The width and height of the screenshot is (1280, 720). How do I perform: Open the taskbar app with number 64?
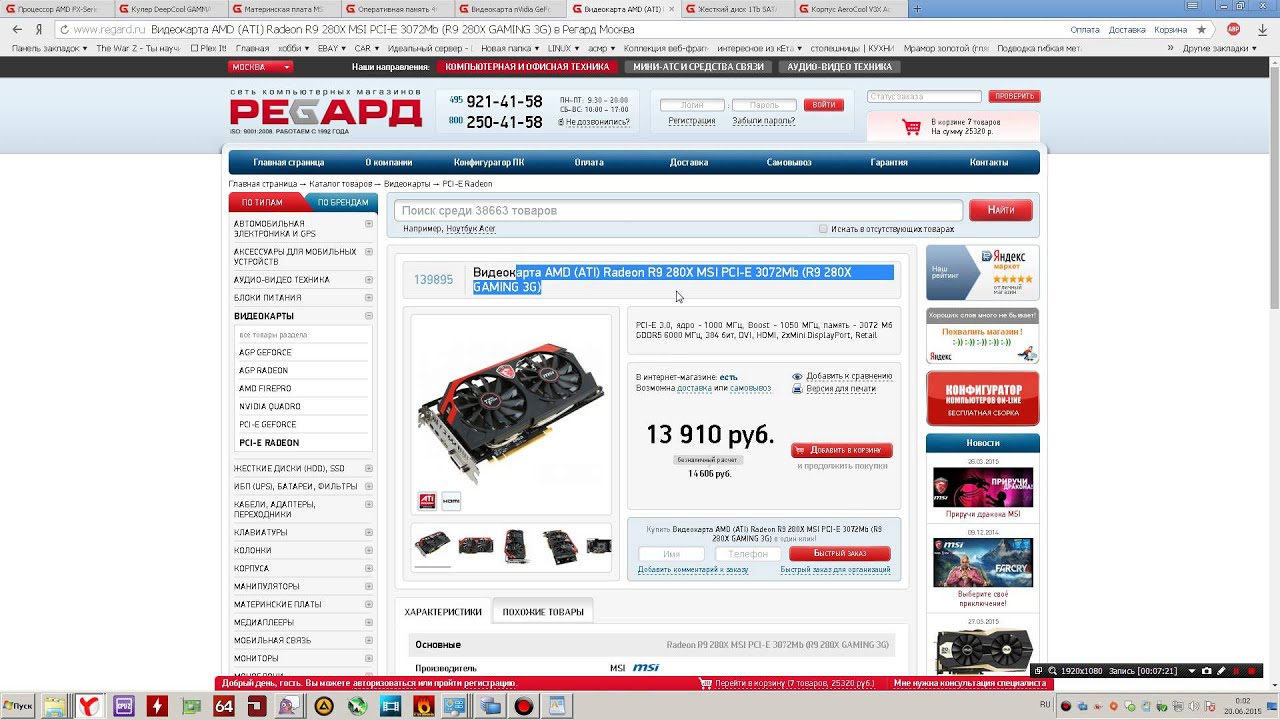coord(224,706)
